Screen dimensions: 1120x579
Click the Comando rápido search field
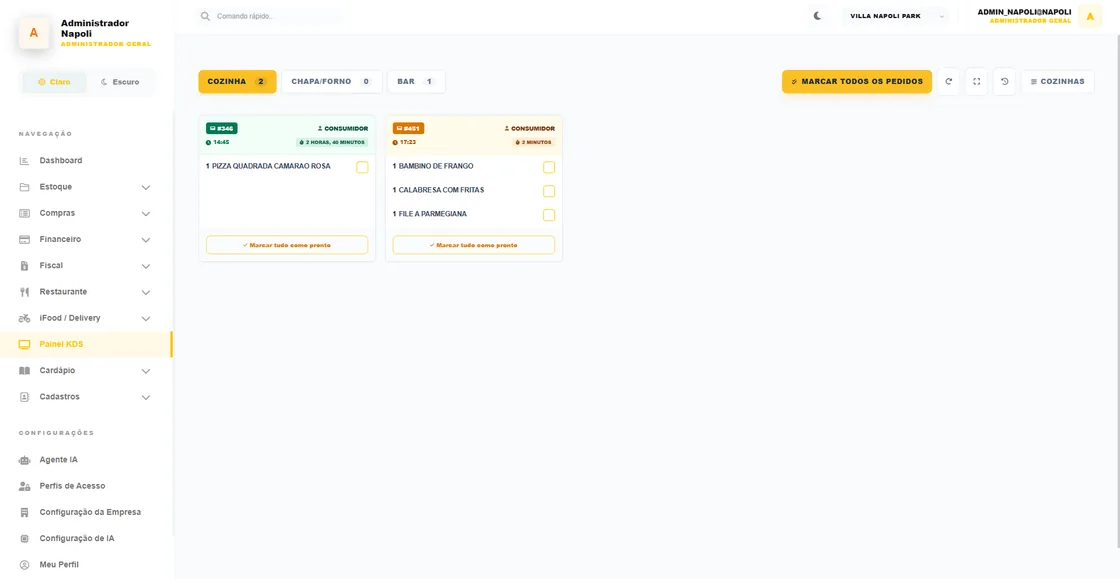tap(270, 16)
